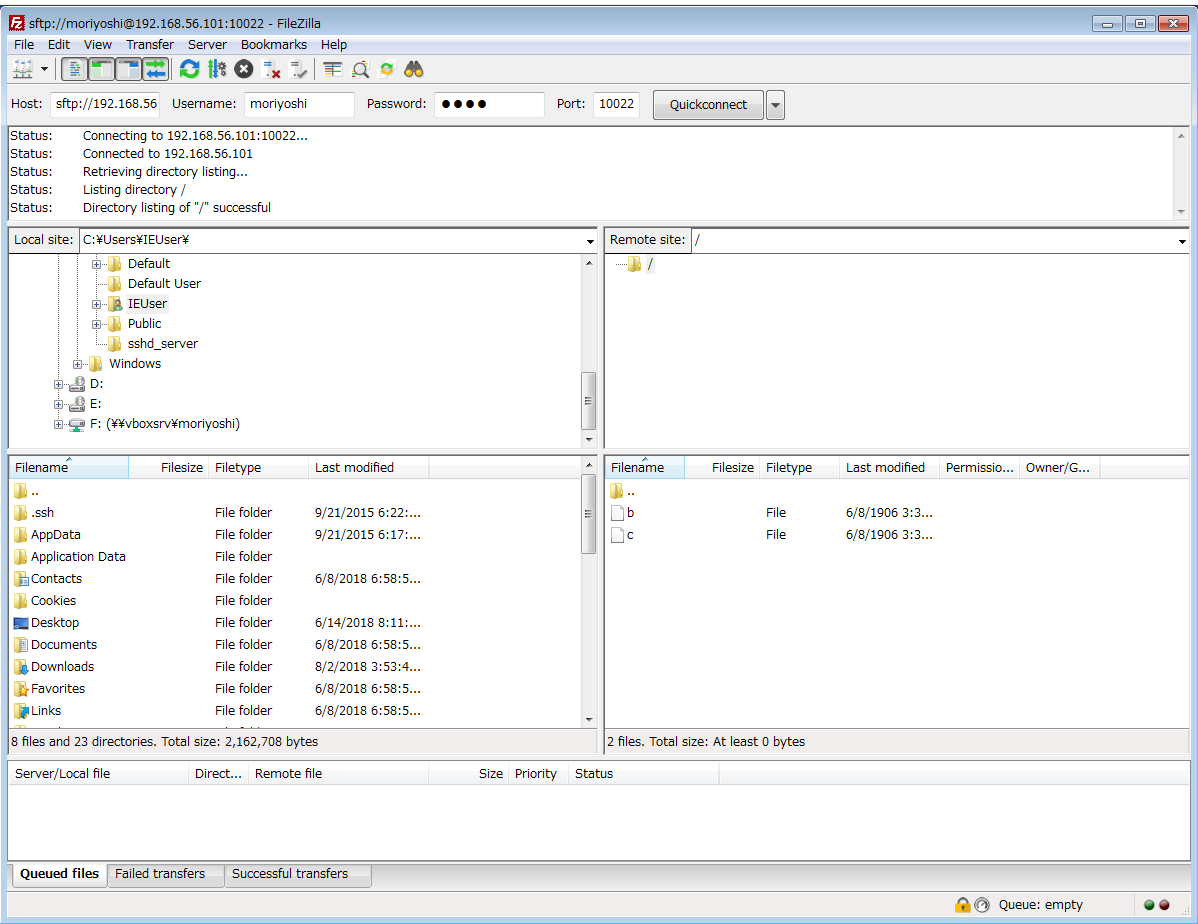Select the Links folder icon
This screenshot has width=1198, height=924.
pyautogui.click(x=21, y=712)
